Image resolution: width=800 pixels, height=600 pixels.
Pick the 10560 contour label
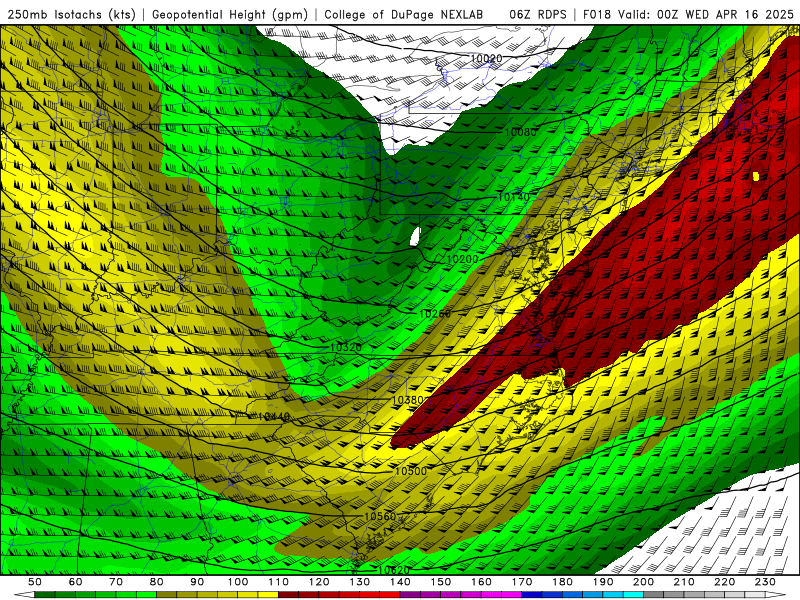click(x=380, y=516)
